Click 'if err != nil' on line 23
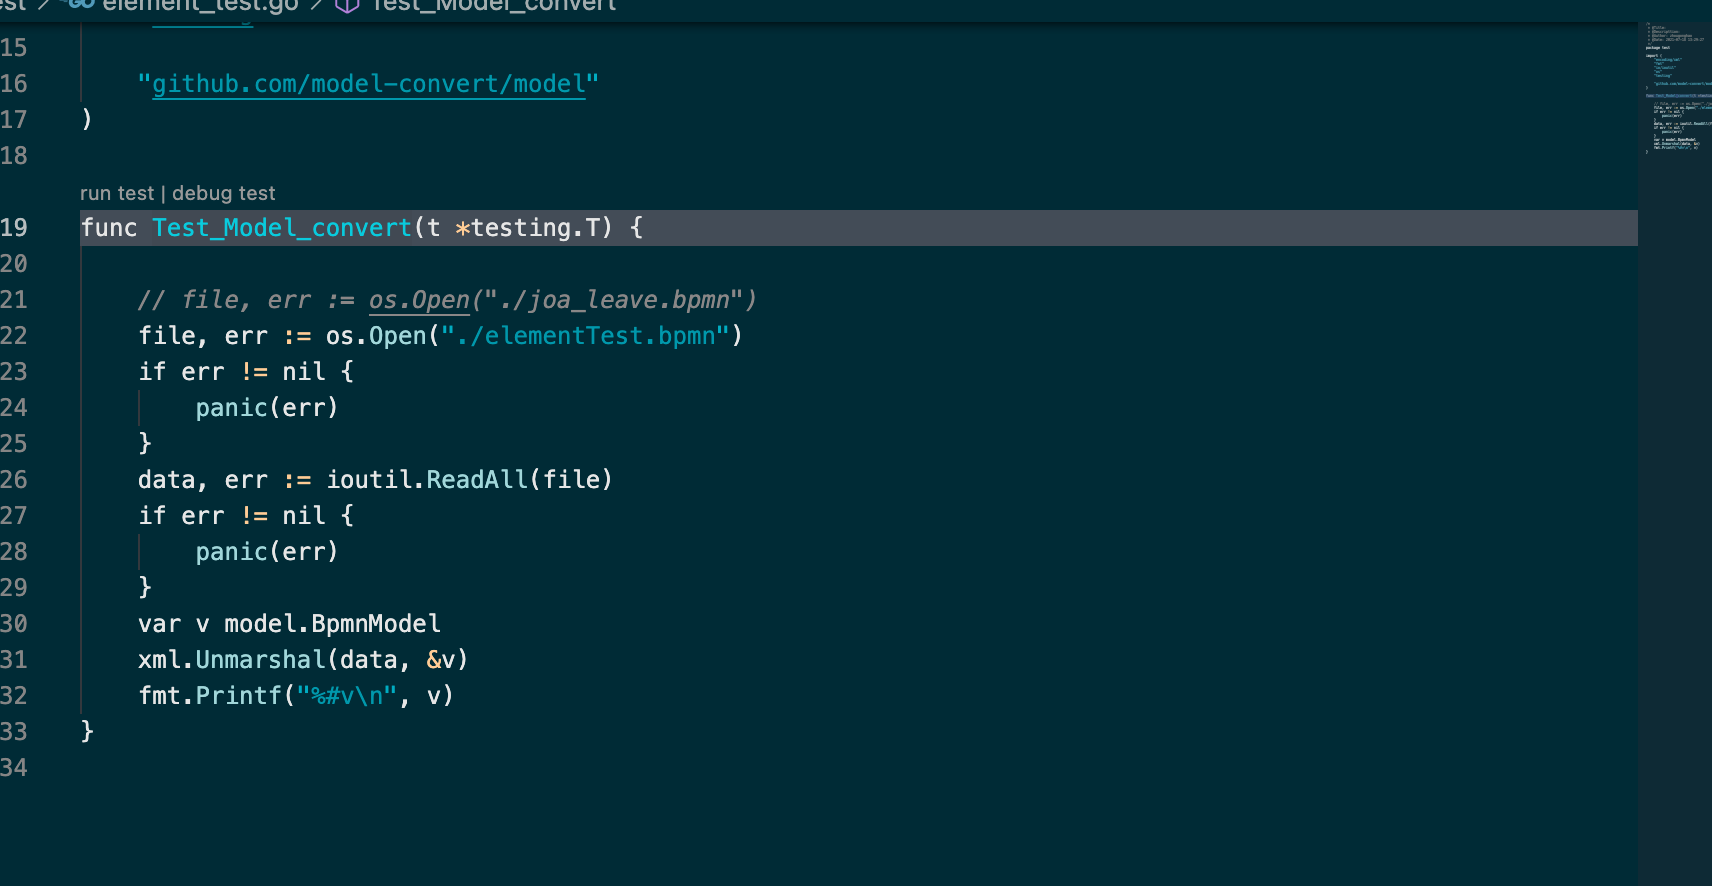Screen dimensions: 1712x886 tap(232, 372)
